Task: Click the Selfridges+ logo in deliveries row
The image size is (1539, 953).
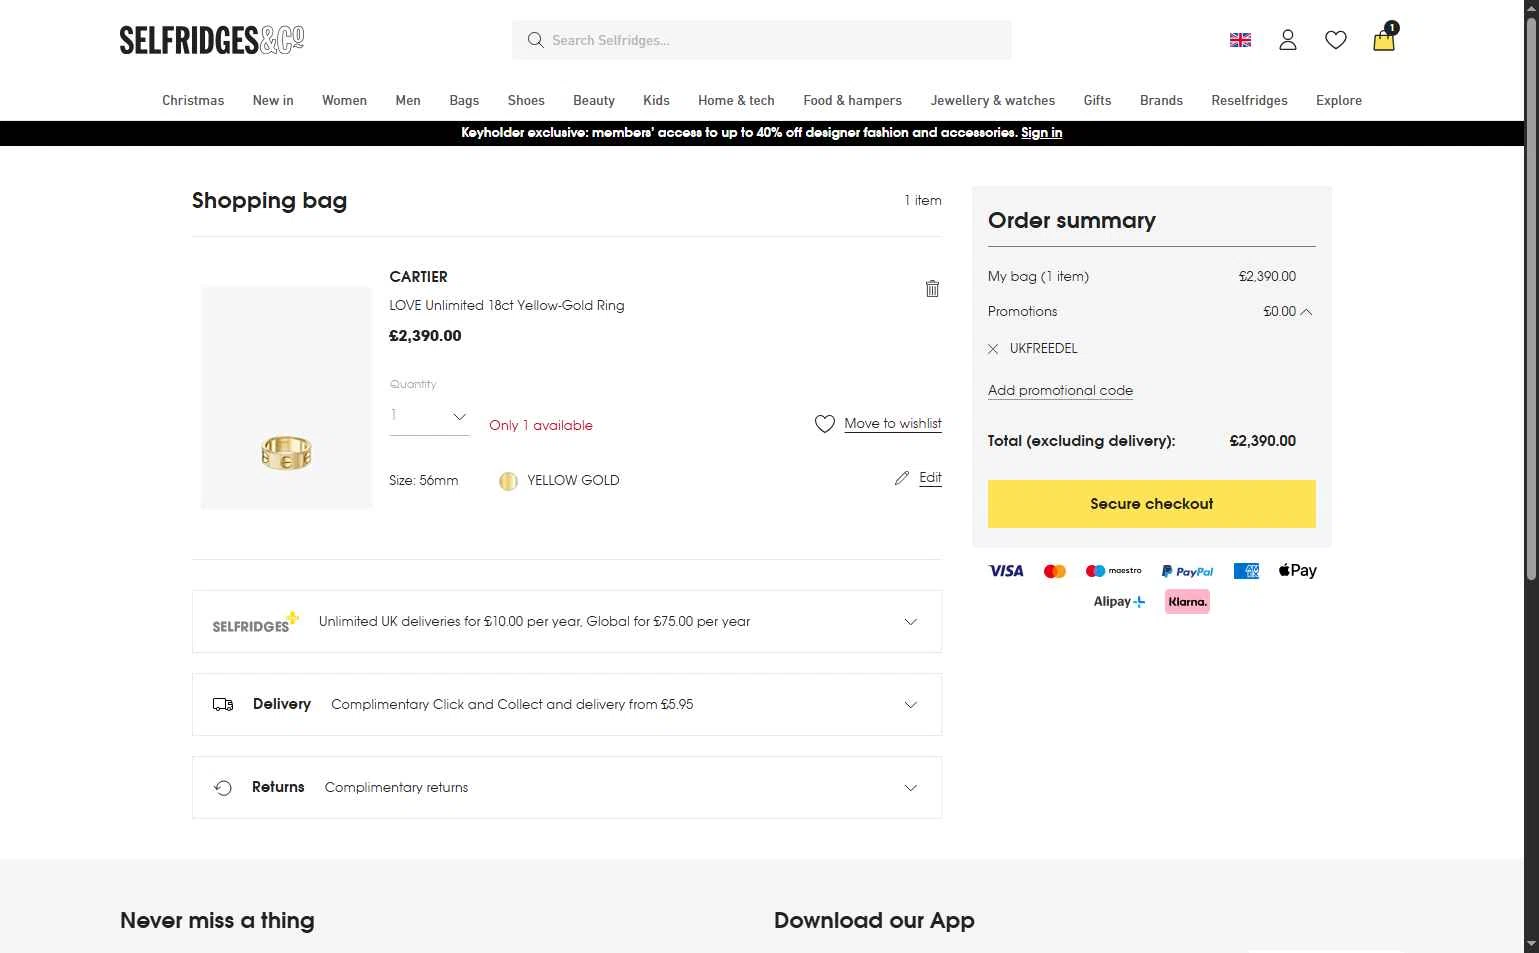Action: coord(255,622)
